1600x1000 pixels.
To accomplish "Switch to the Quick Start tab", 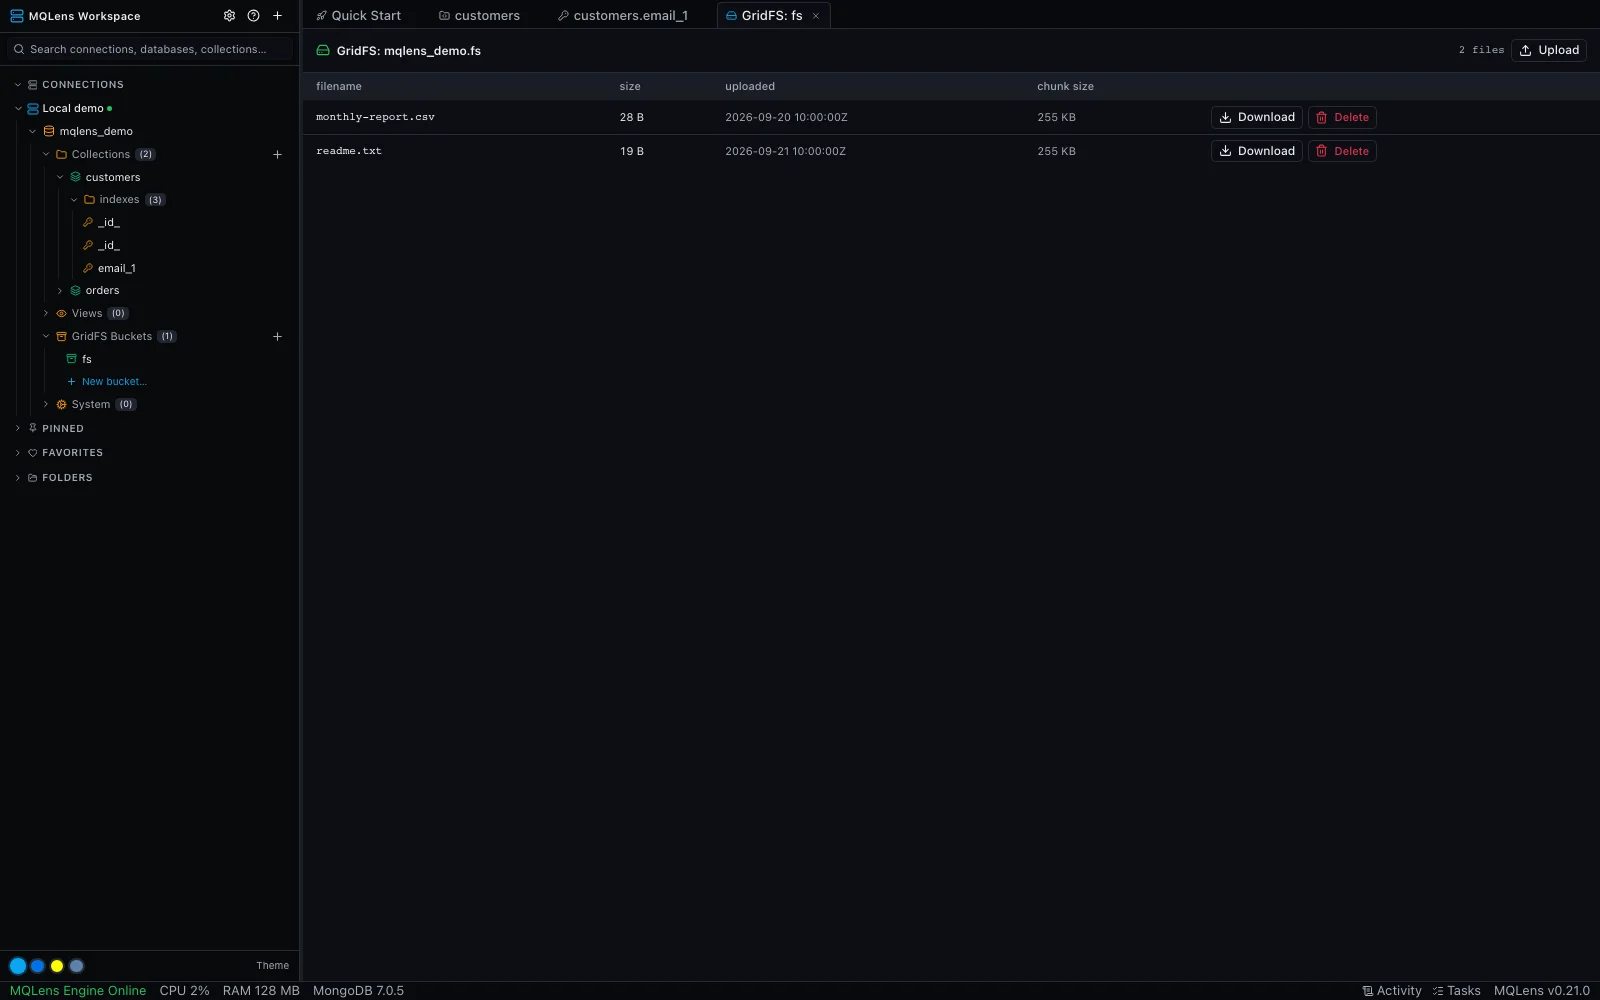I will click(358, 16).
